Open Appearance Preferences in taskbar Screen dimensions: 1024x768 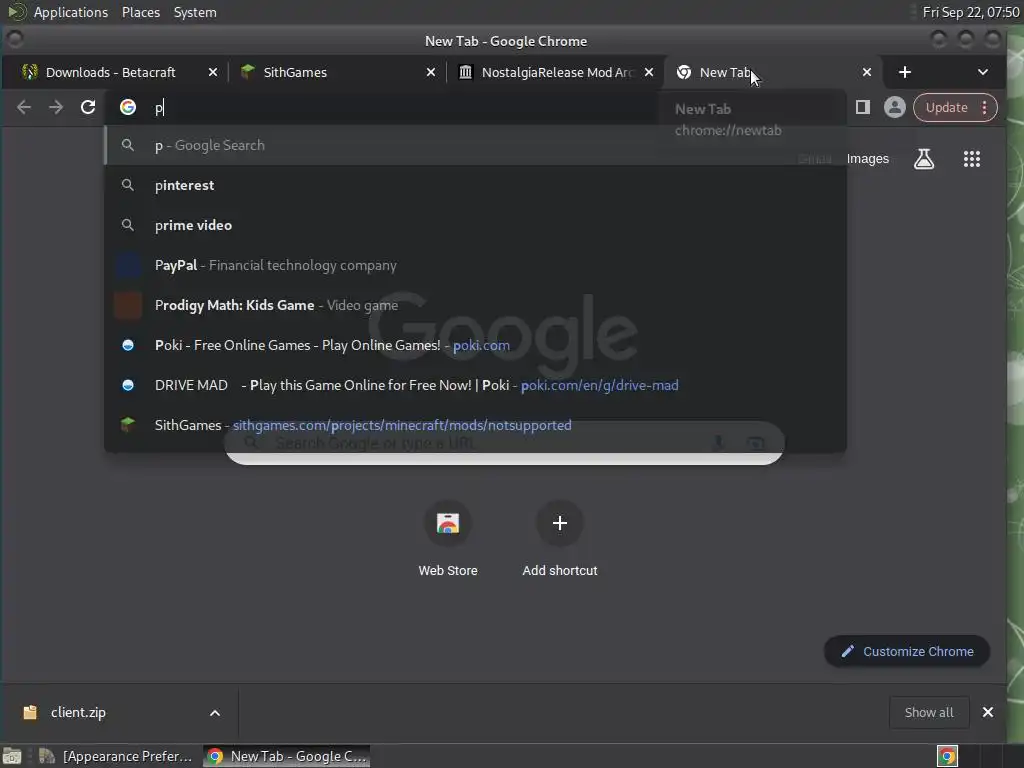coord(116,756)
